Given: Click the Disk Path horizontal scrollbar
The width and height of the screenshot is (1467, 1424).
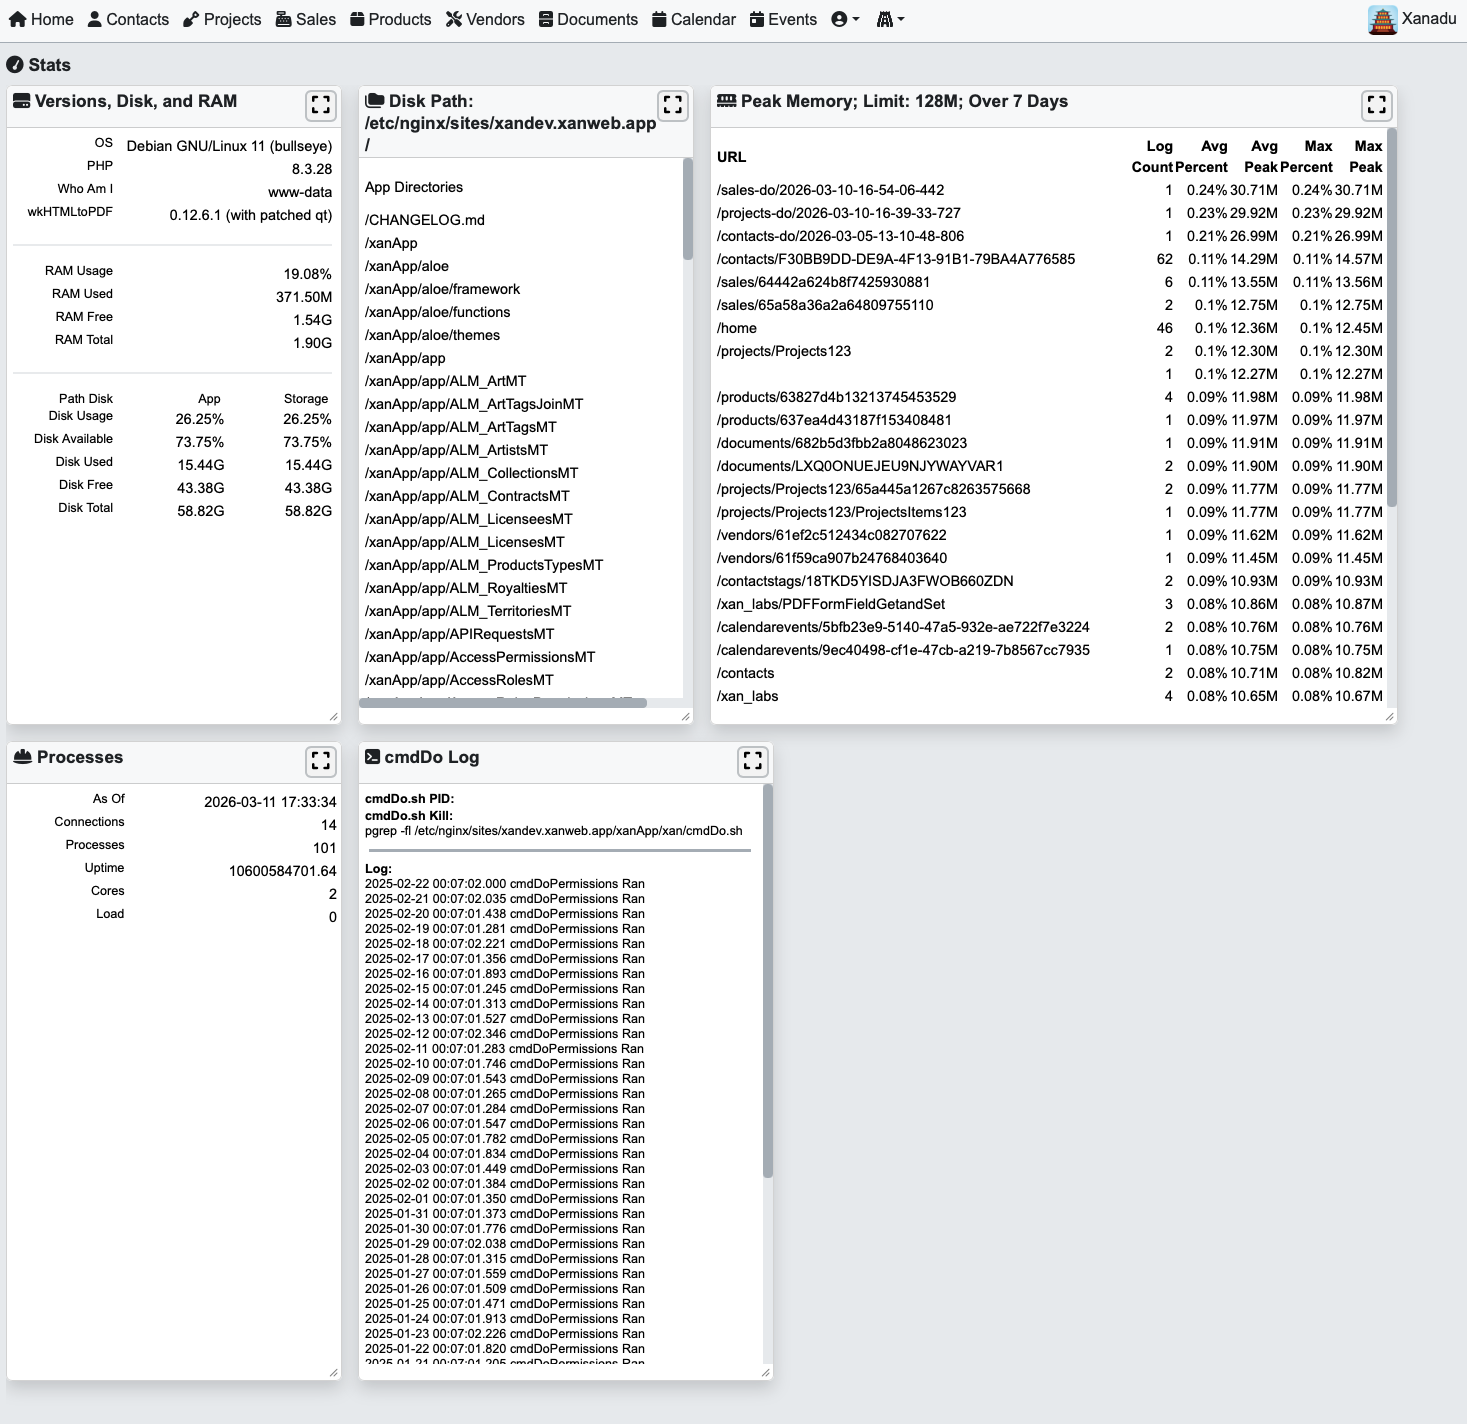Looking at the screenshot, I should pyautogui.click(x=502, y=703).
